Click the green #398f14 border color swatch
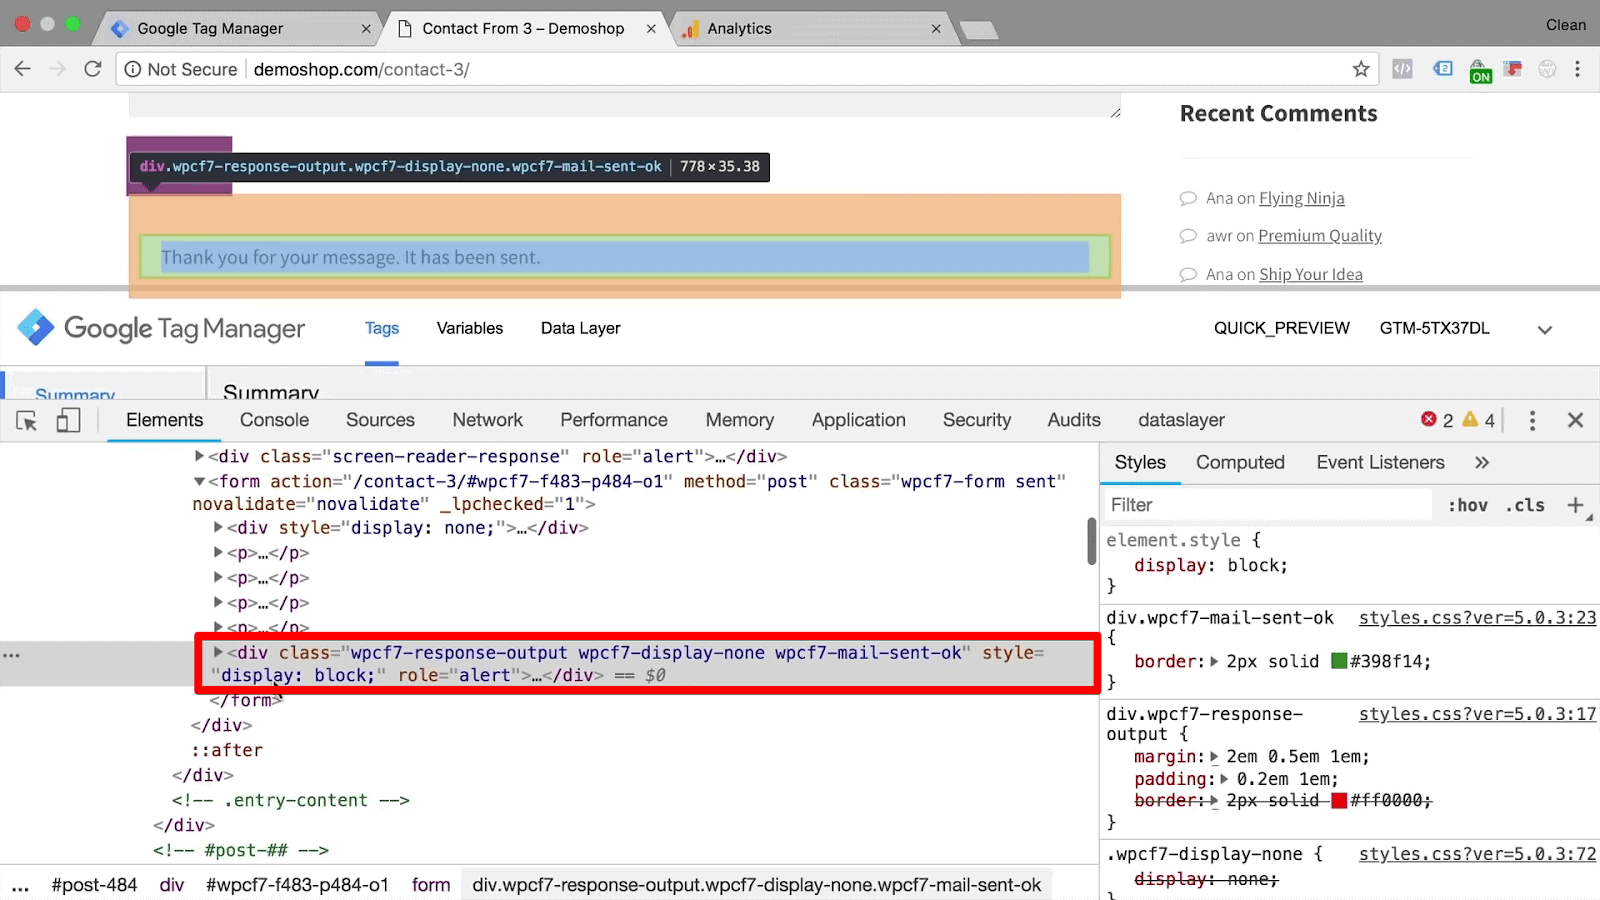1600x900 pixels. [1339, 661]
